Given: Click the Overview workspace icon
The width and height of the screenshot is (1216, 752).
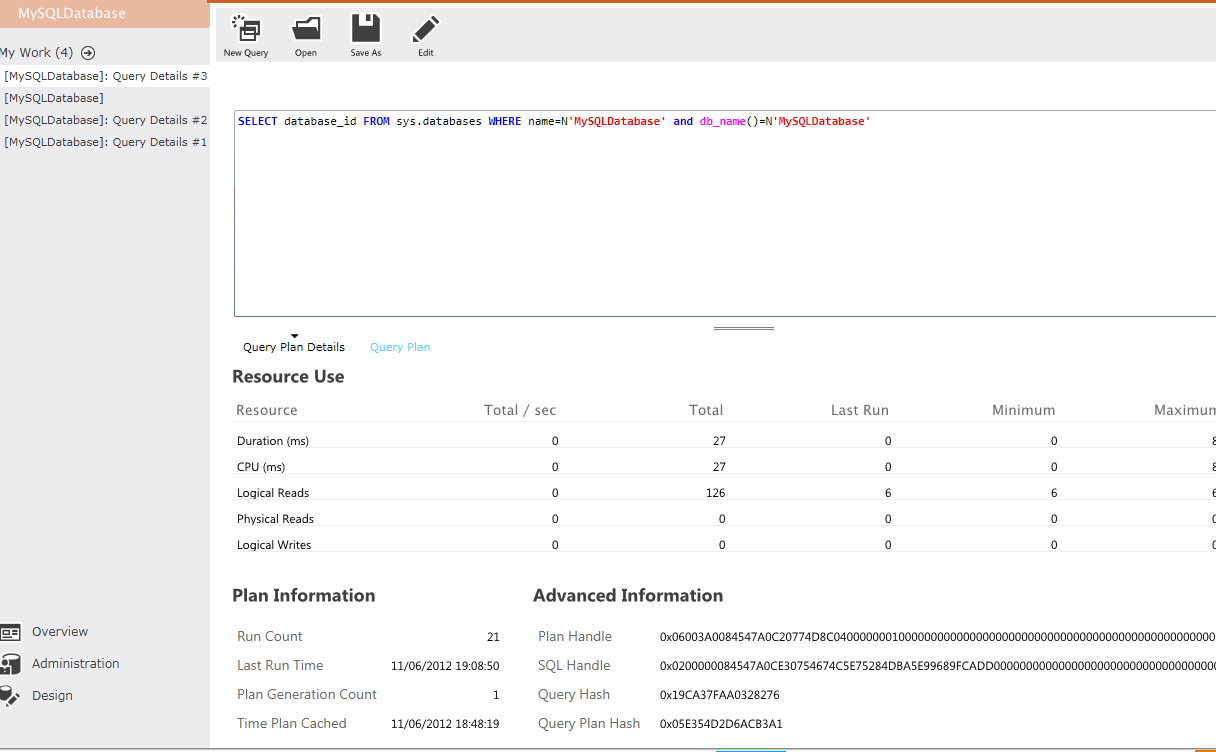Looking at the screenshot, I should tap(10, 632).
